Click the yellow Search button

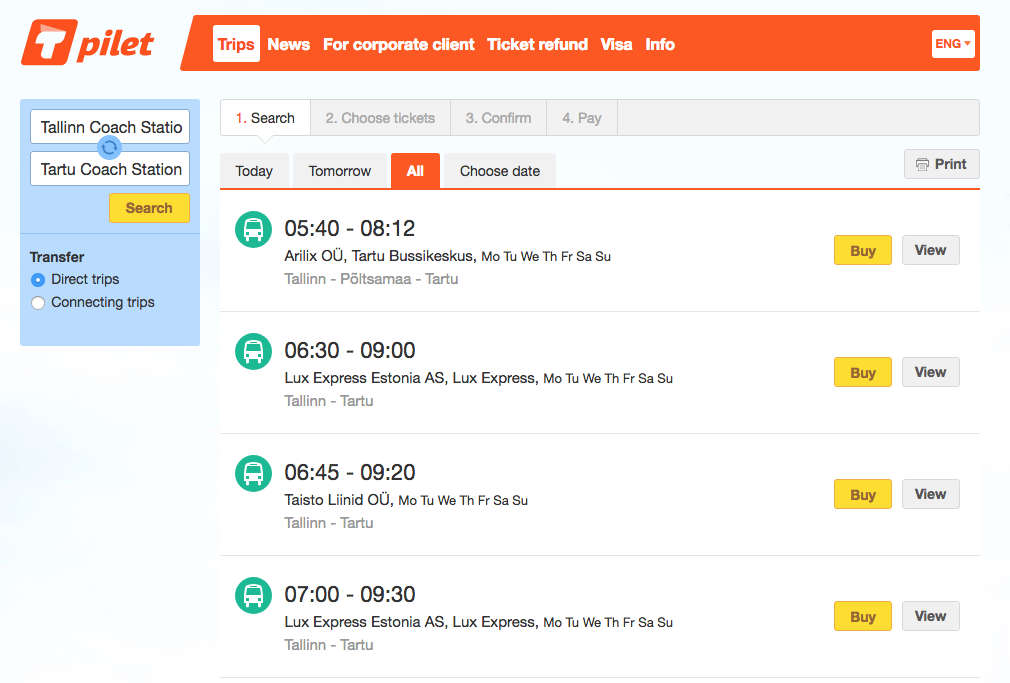coord(149,208)
